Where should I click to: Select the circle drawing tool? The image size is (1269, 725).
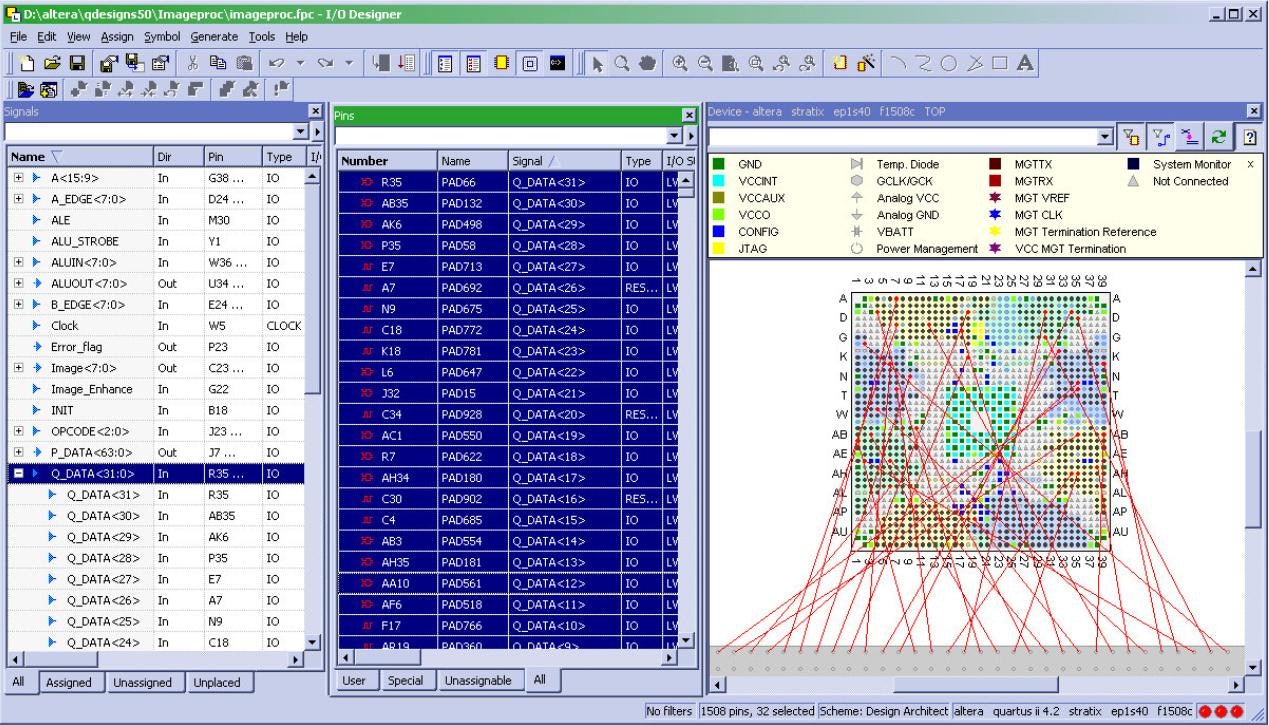click(x=950, y=63)
